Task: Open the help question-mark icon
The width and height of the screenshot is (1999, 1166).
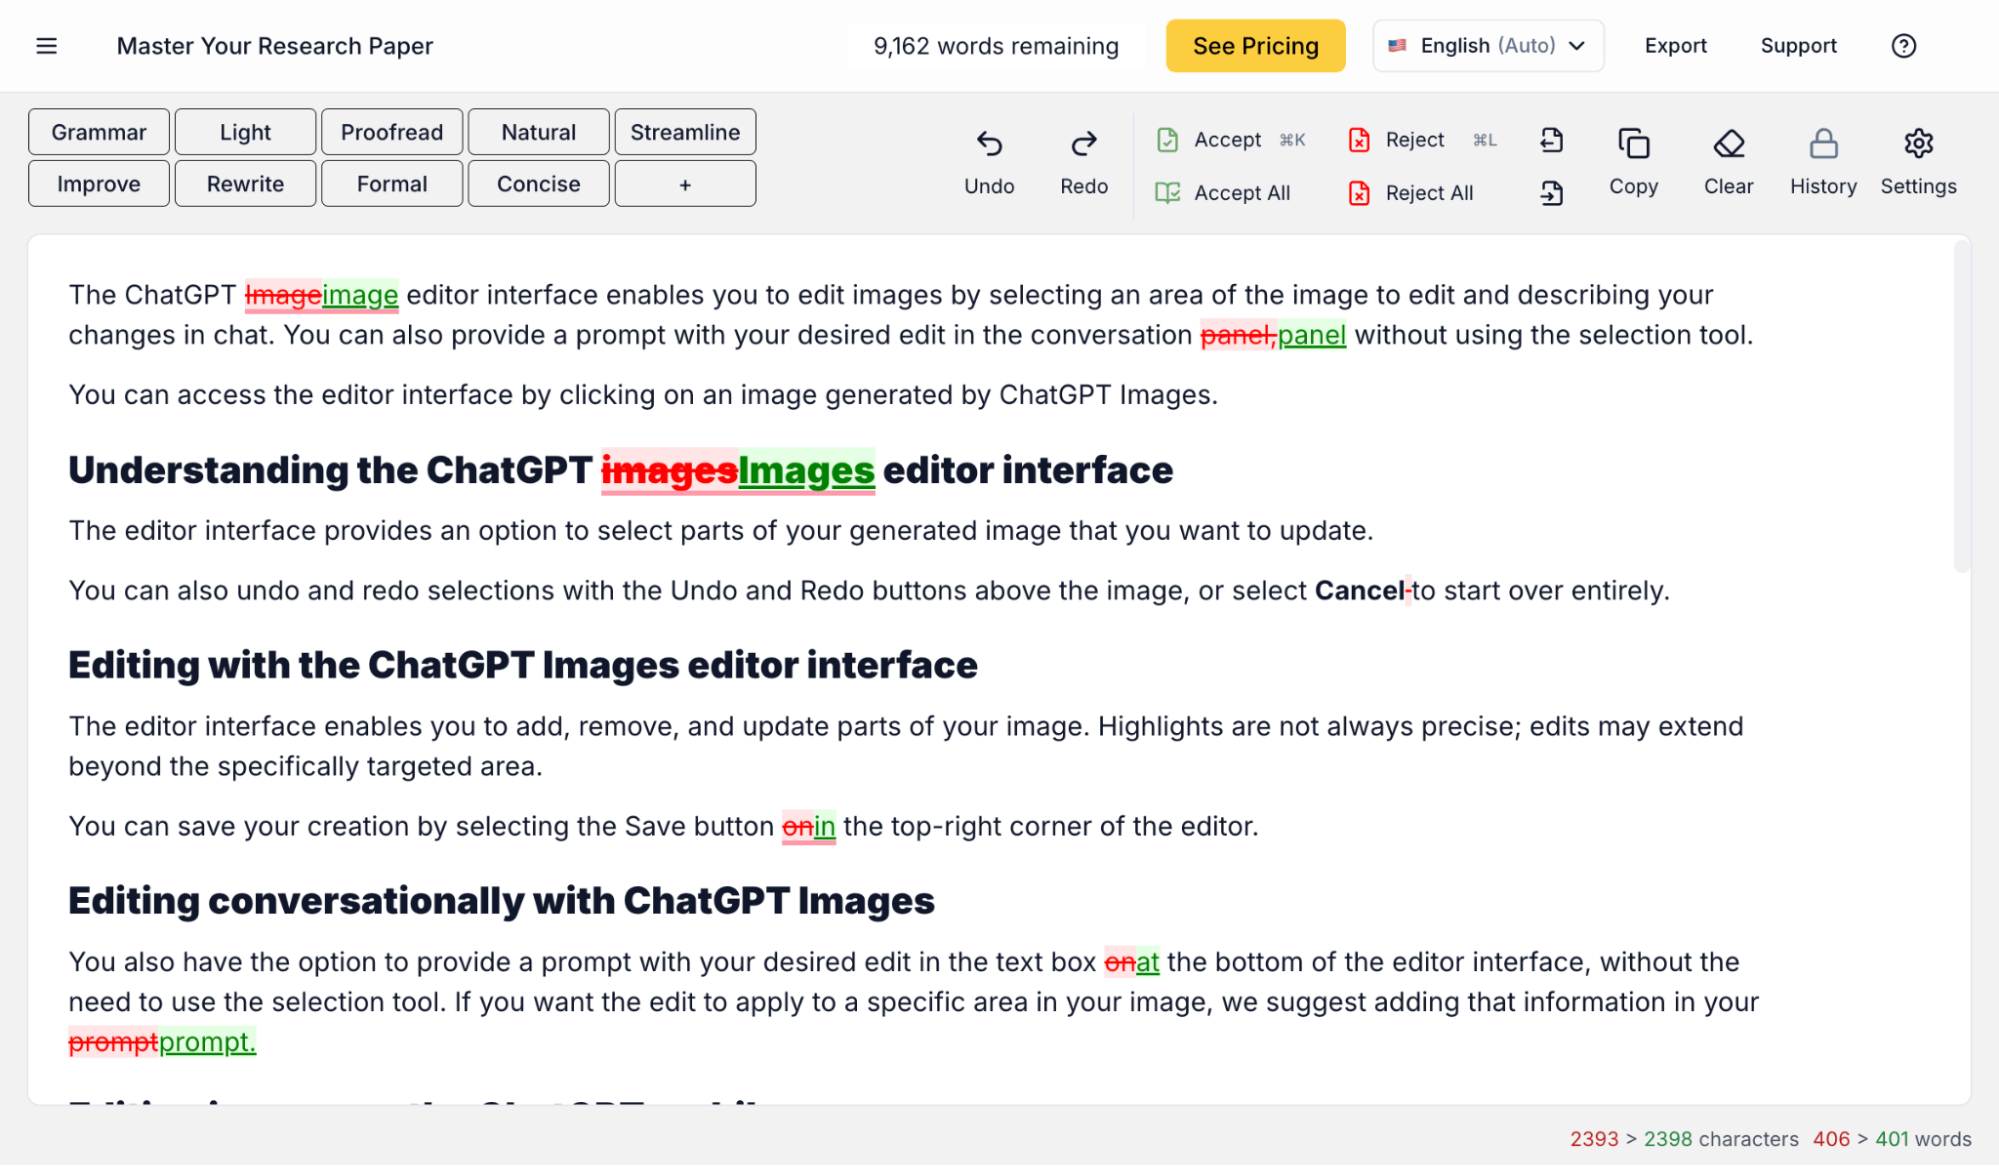Action: click(x=1903, y=46)
